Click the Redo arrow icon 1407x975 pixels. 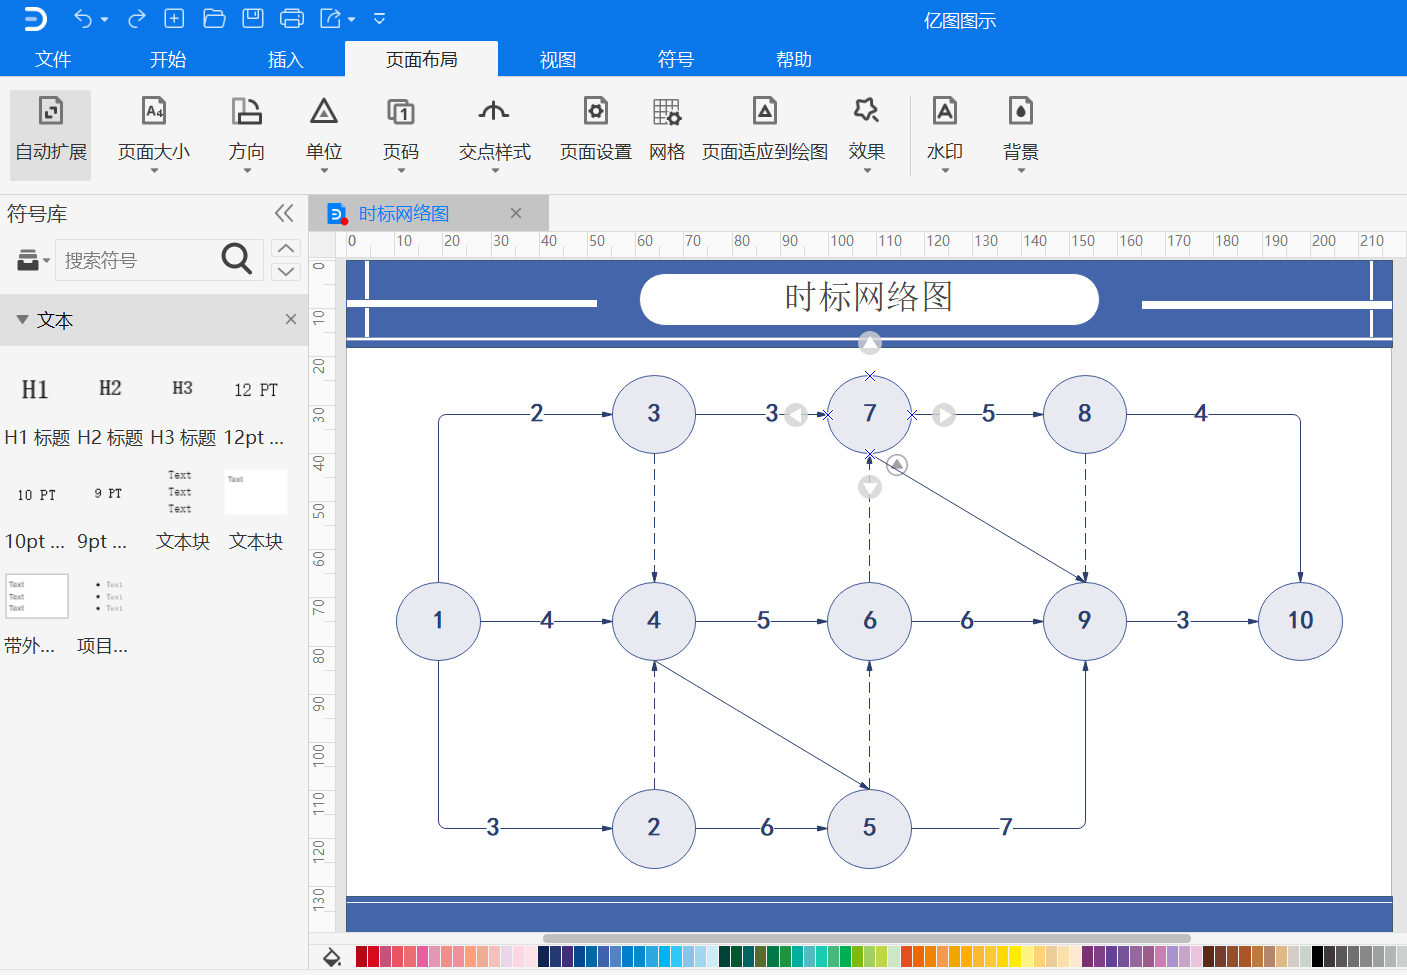click(137, 18)
